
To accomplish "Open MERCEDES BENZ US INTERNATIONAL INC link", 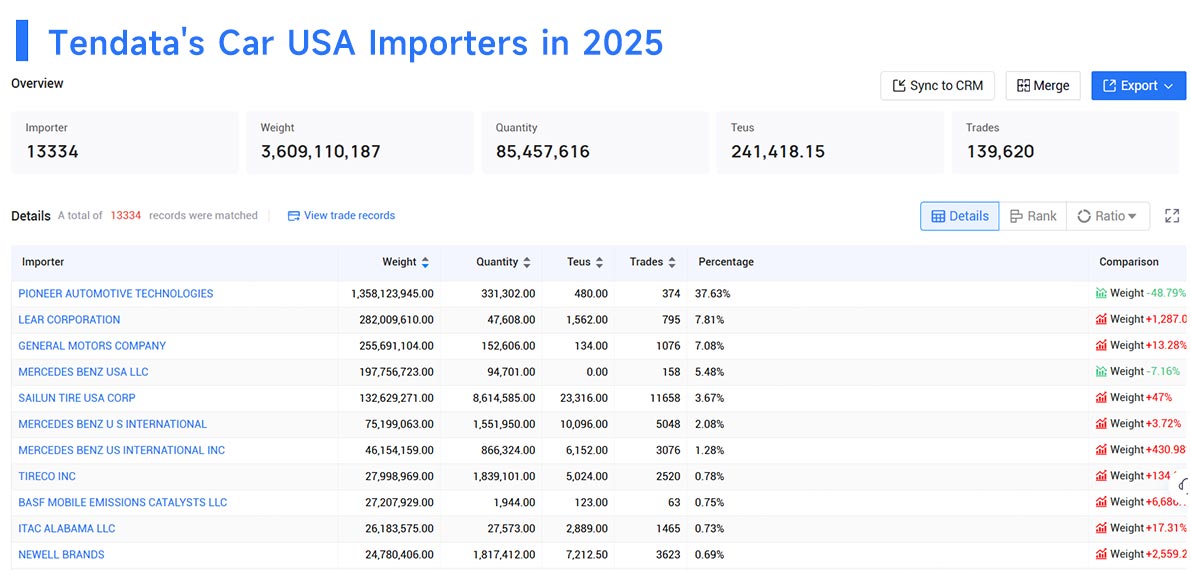I will point(121,450).
